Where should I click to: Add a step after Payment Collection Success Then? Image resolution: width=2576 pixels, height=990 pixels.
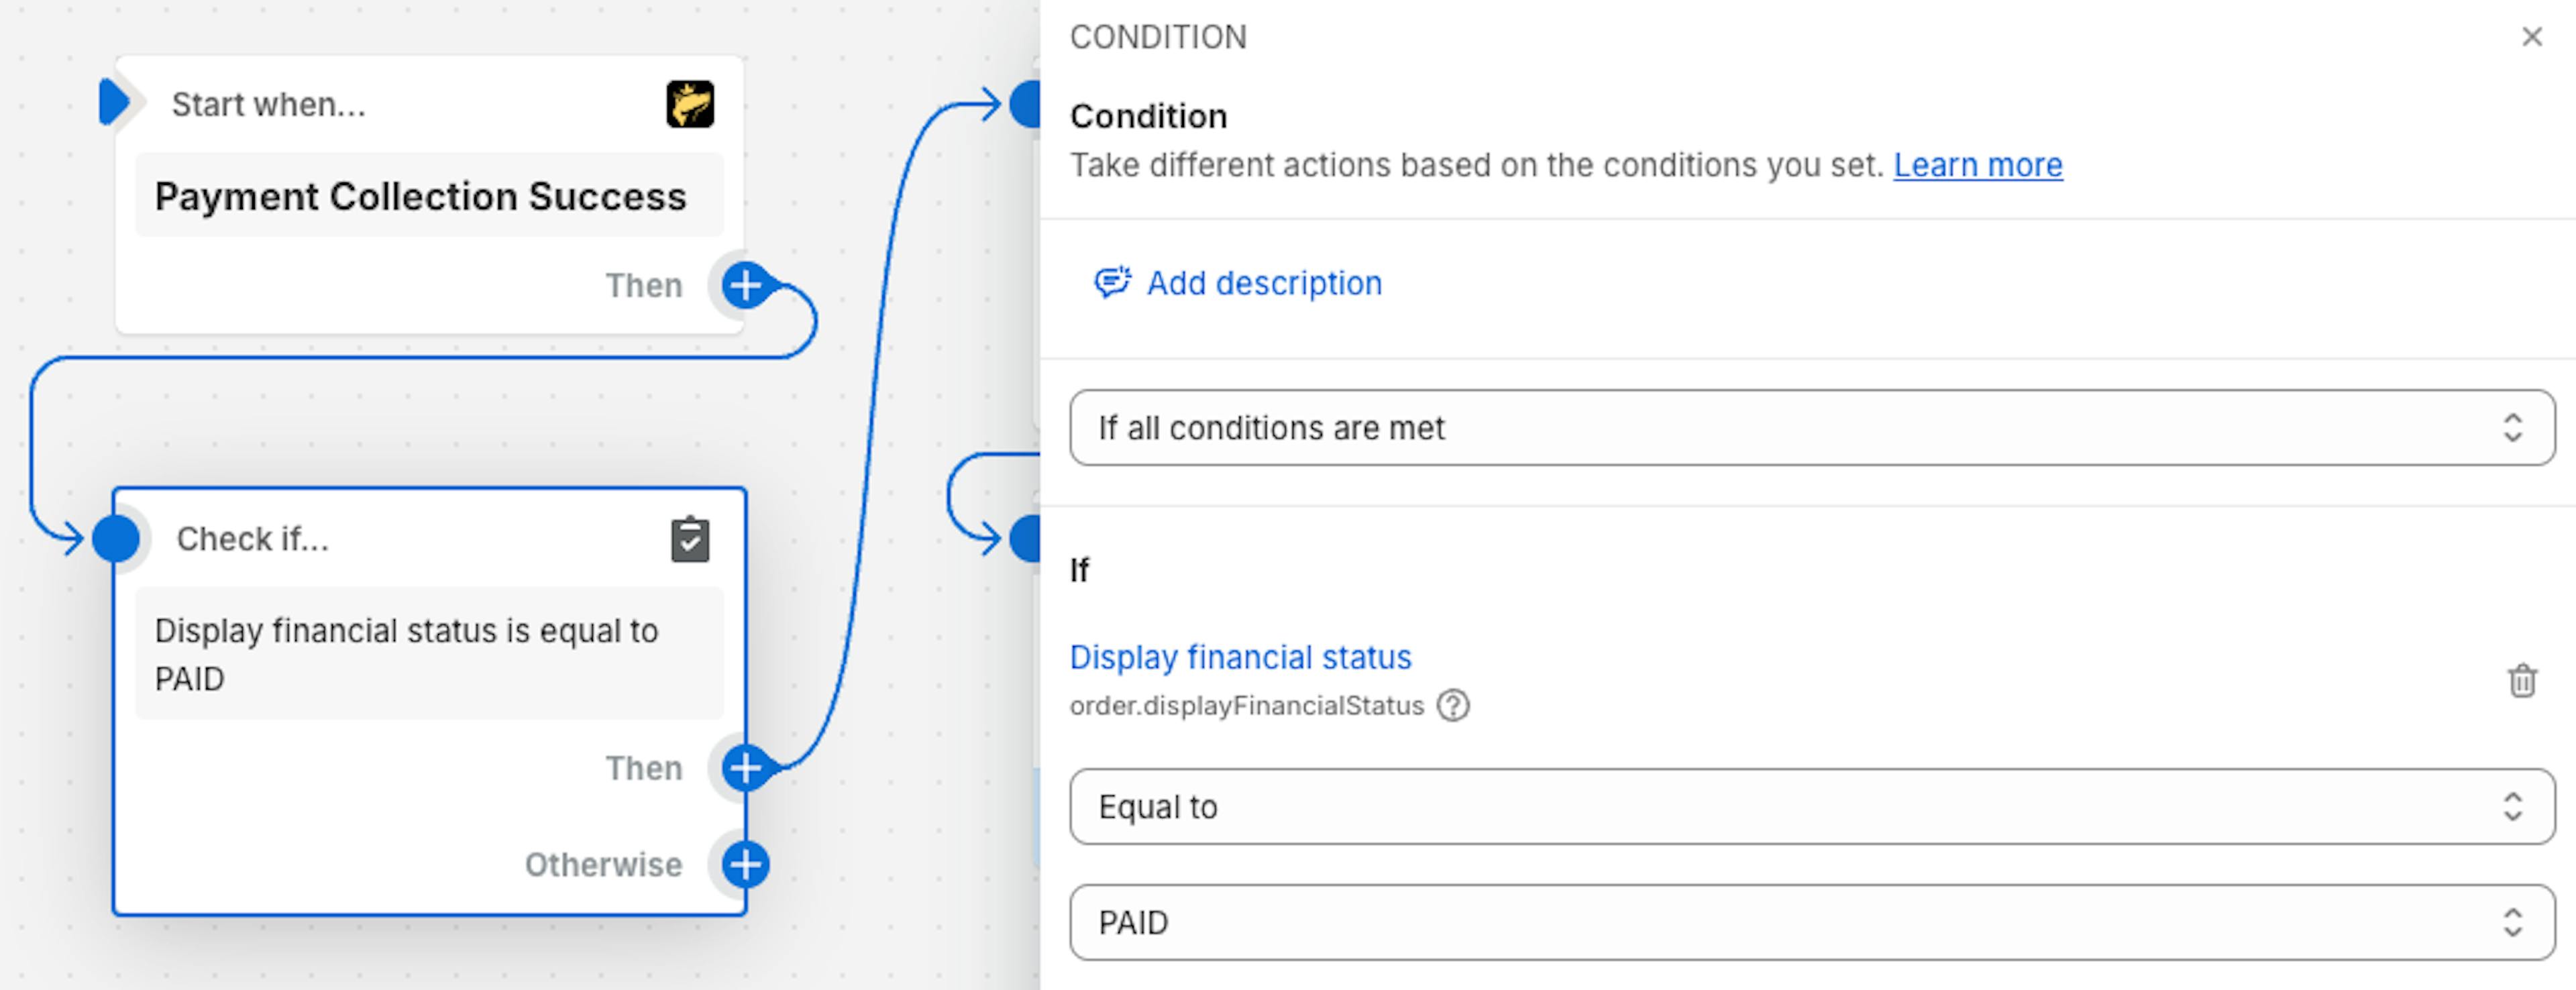click(x=746, y=285)
